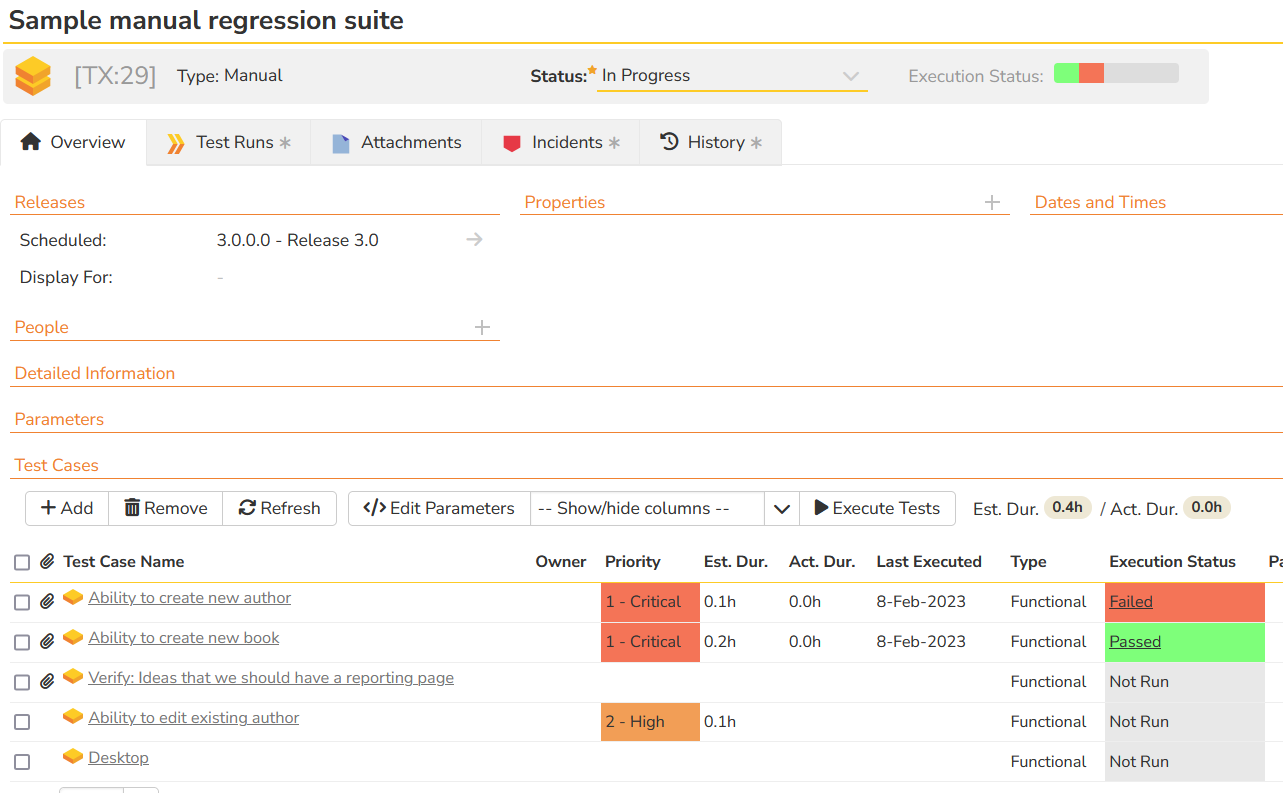Collapse the Detailed Information section
The height and width of the screenshot is (793, 1283).
coord(95,374)
